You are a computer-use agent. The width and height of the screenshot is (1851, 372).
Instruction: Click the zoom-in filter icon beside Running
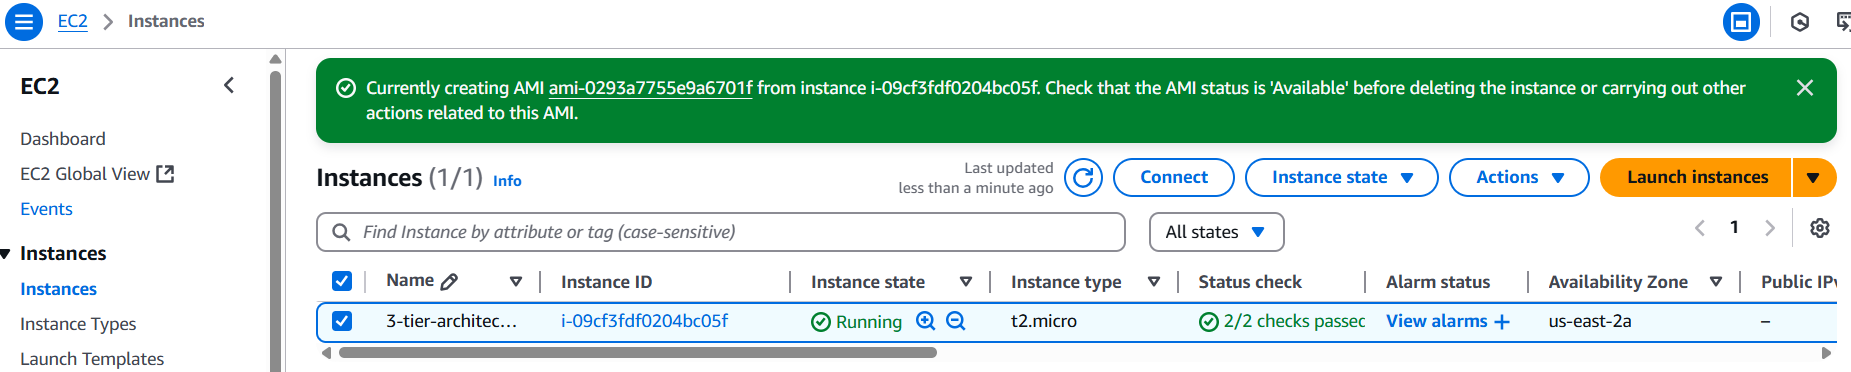[926, 321]
